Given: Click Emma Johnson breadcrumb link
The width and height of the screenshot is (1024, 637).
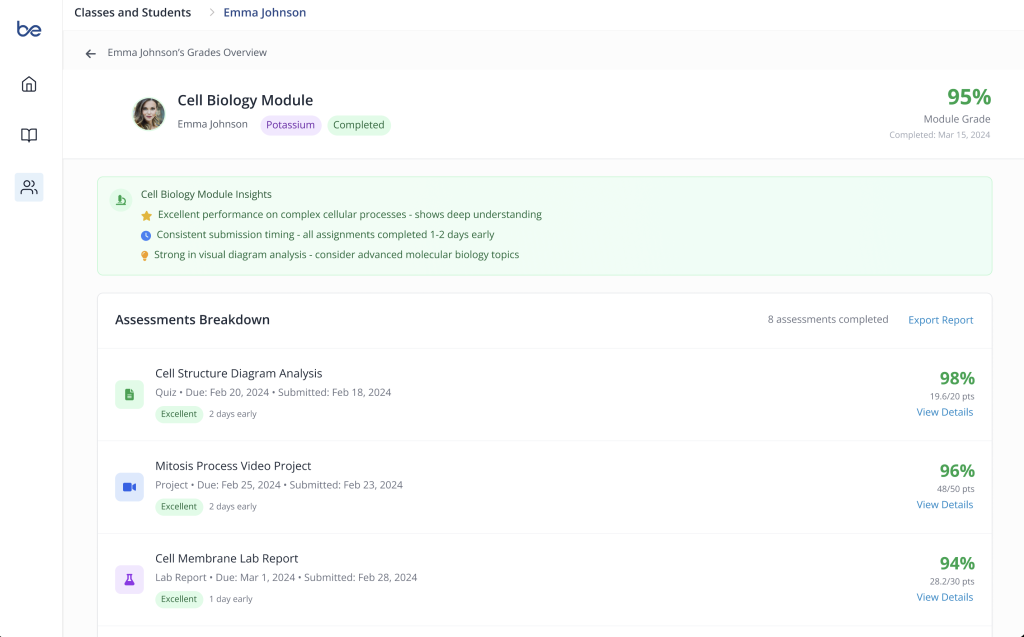Looking at the screenshot, I should [x=264, y=12].
